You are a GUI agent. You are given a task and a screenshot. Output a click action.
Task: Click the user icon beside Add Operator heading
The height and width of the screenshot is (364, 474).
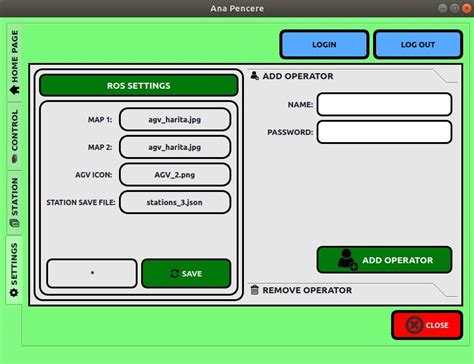[255, 76]
